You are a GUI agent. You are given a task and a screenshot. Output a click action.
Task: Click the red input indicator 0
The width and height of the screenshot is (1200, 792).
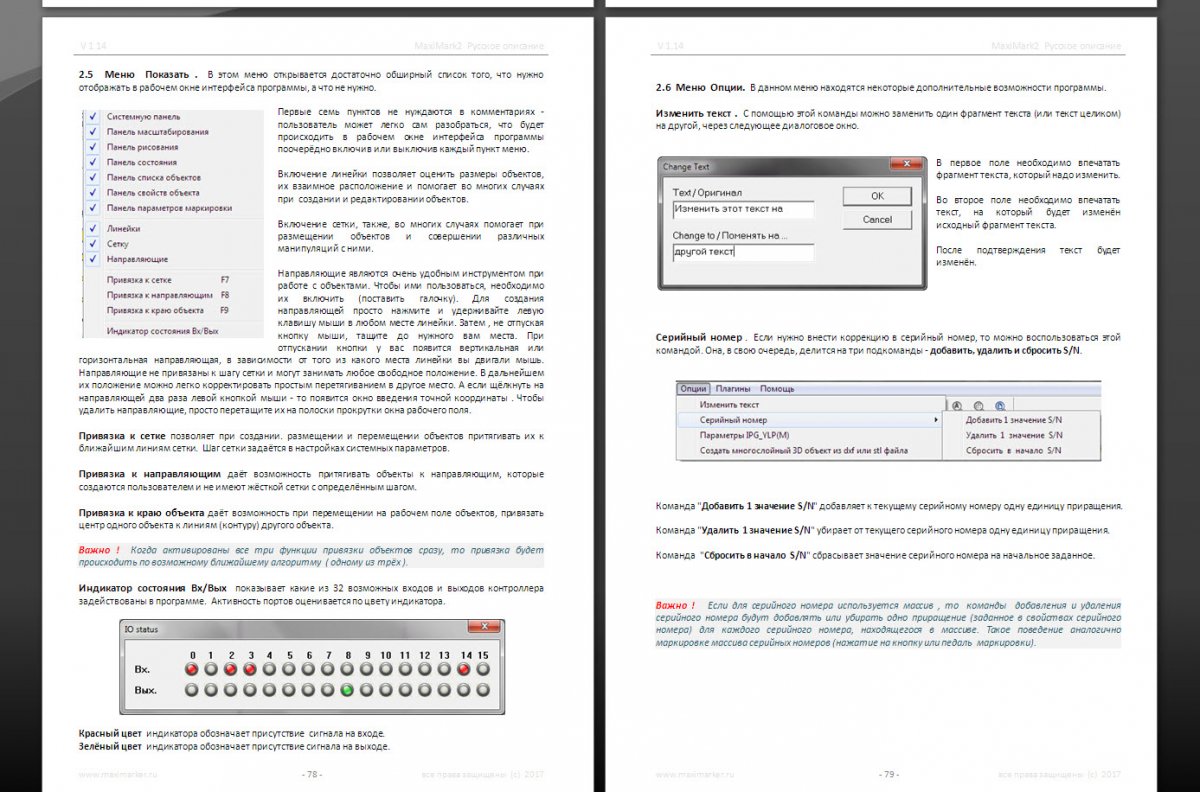192,668
